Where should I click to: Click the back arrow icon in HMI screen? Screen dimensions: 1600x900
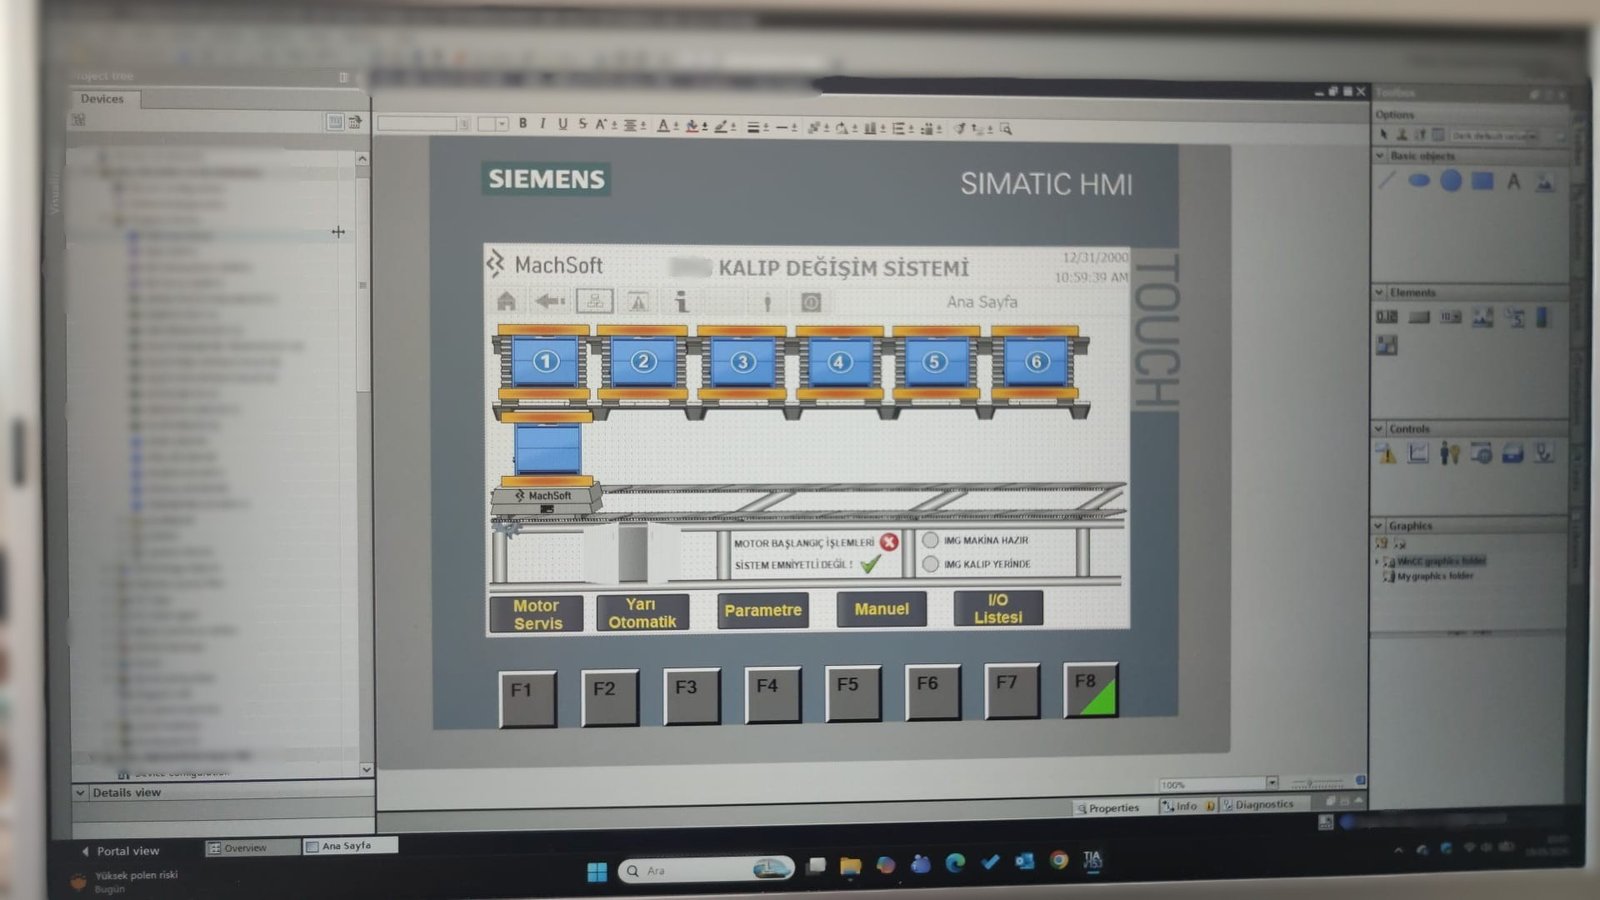point(550,301)
